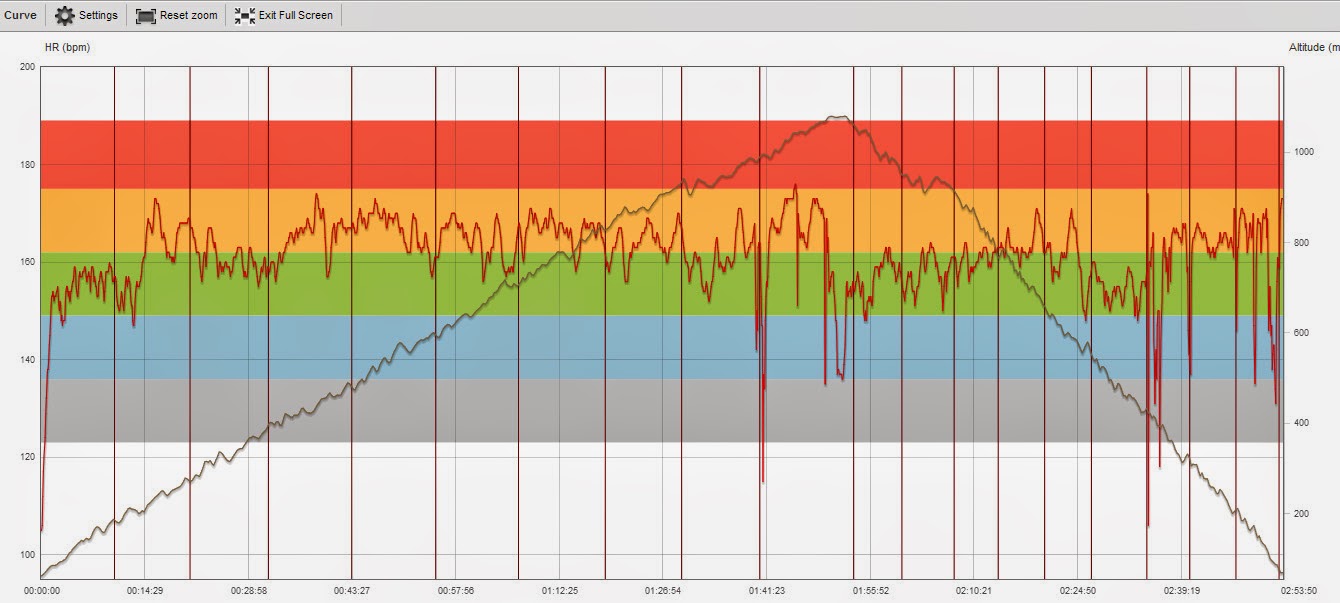Click the 800 value on Altitude axis

[1300, 243]
